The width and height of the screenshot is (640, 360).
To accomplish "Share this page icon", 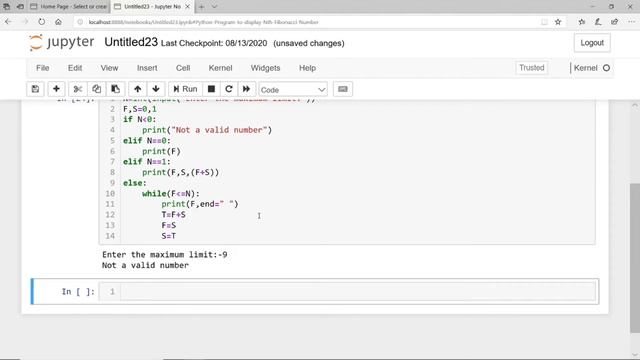I will pos(614,22).
